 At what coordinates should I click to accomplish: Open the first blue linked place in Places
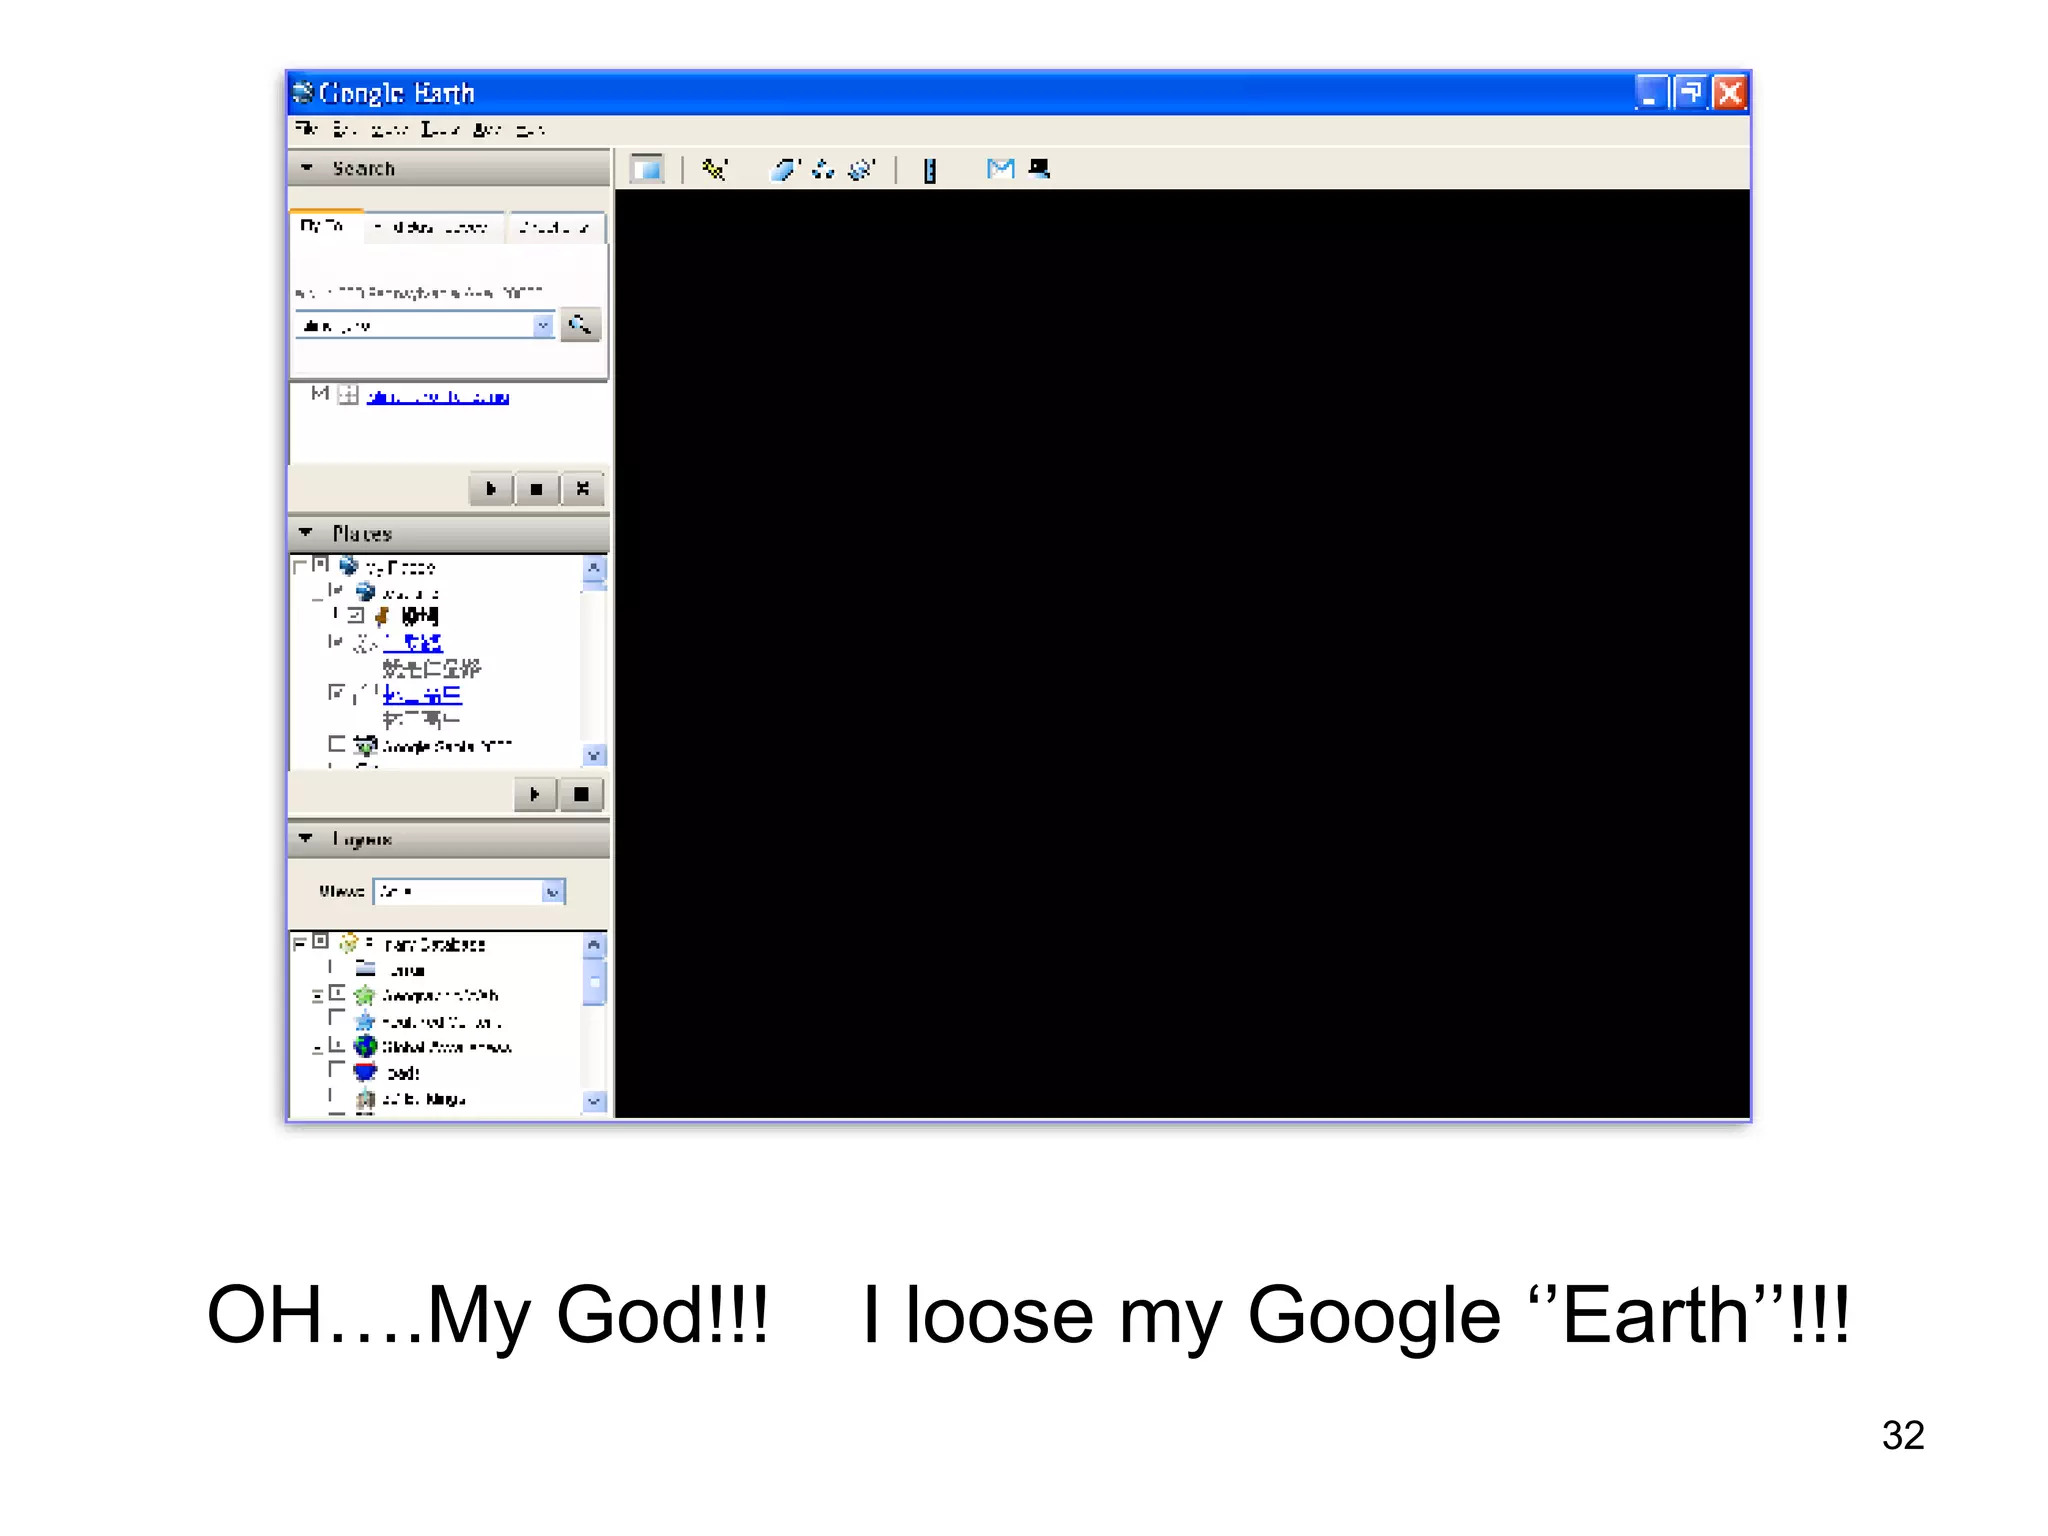[x=413, y=642]
